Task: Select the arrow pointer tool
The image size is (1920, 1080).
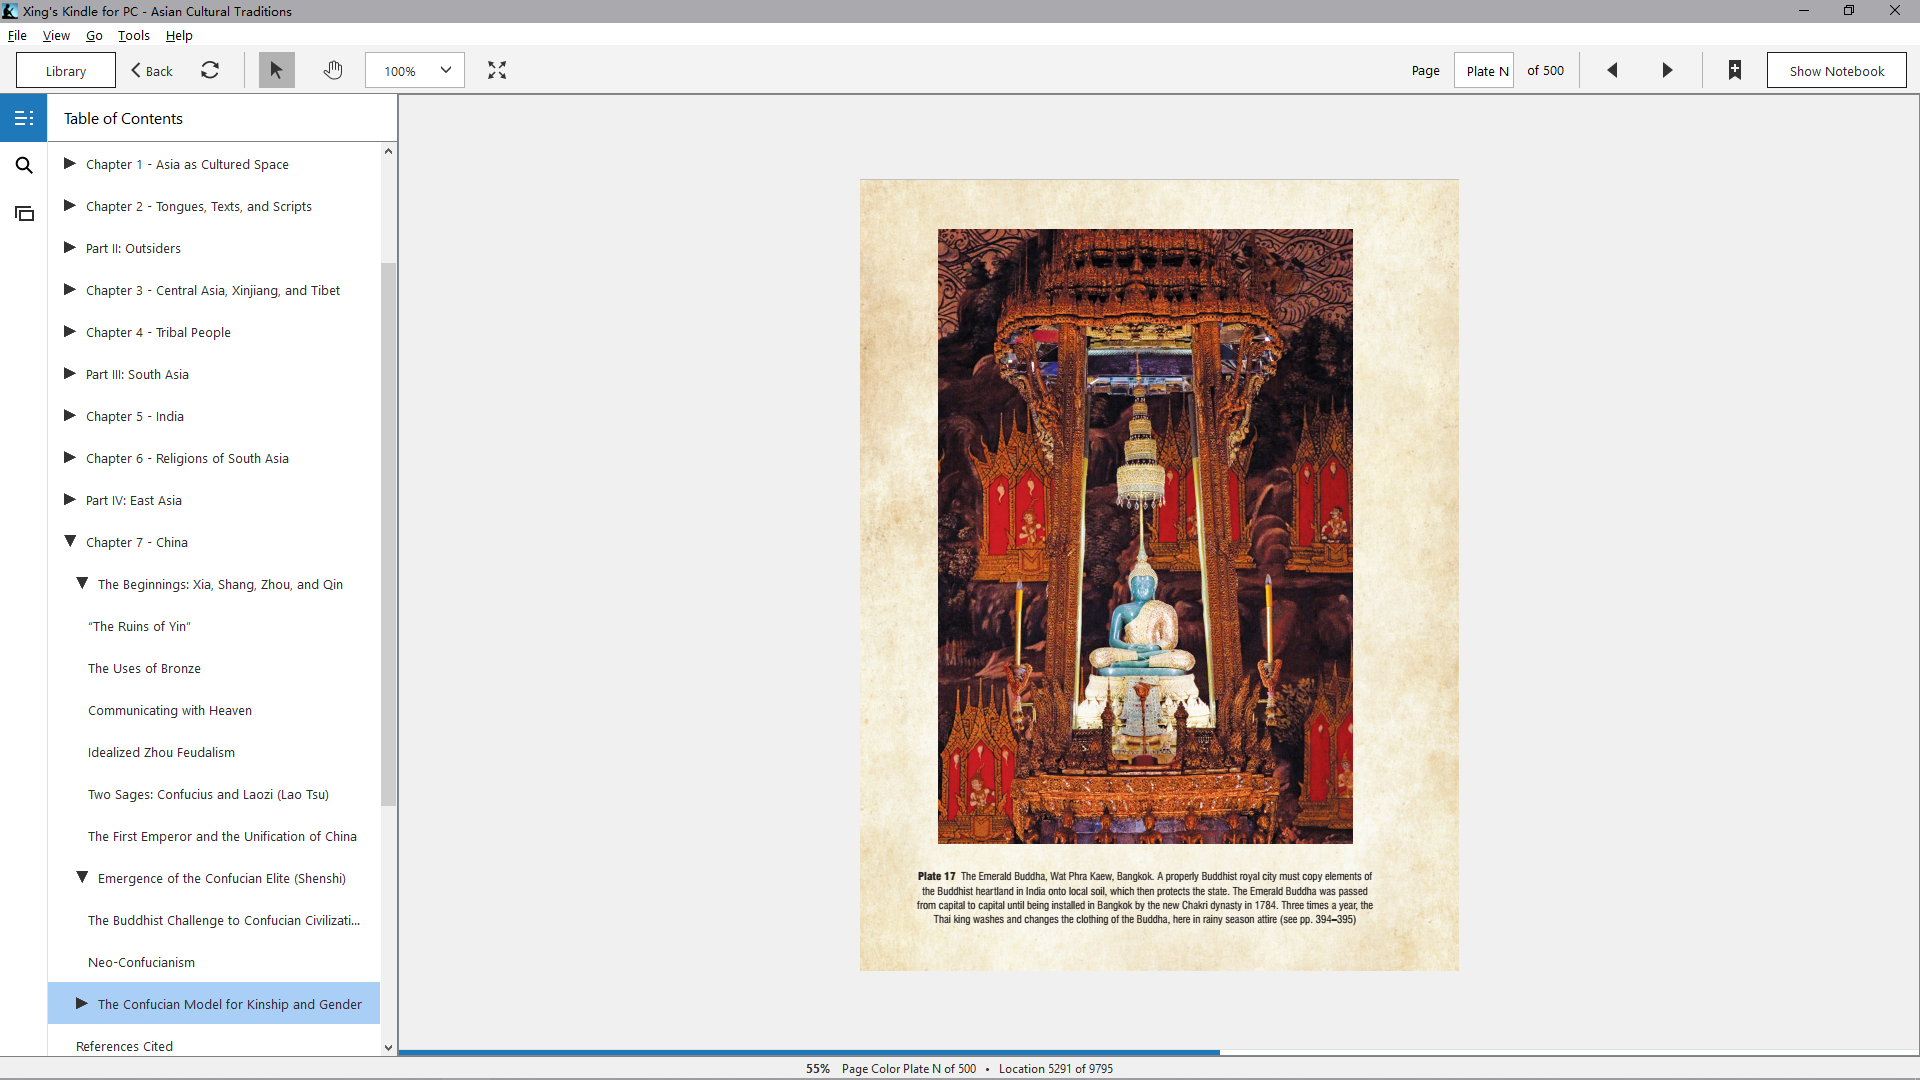Action: click(277, 70)
